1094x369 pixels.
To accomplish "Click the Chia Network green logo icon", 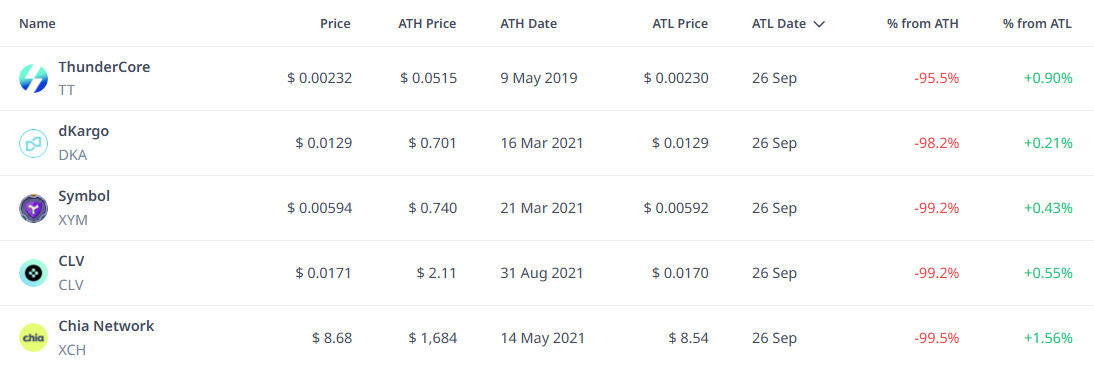I will (33, 338).
